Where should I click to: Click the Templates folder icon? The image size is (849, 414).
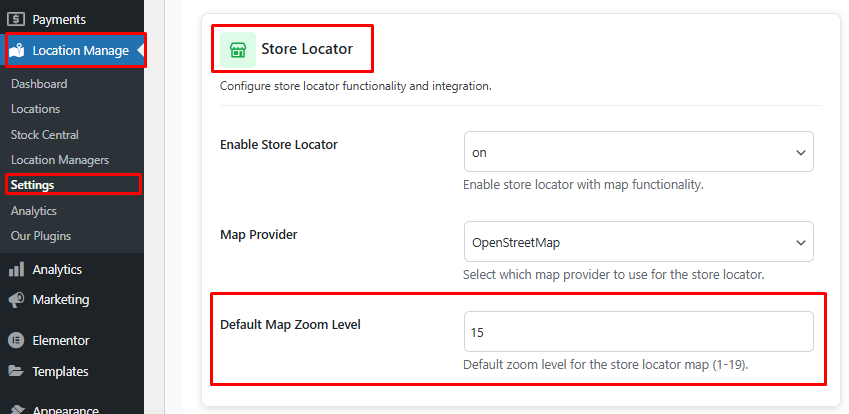16,371
